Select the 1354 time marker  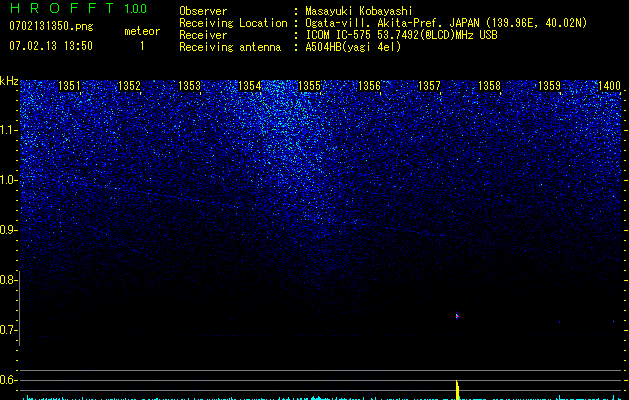click(x=250, y=86)
